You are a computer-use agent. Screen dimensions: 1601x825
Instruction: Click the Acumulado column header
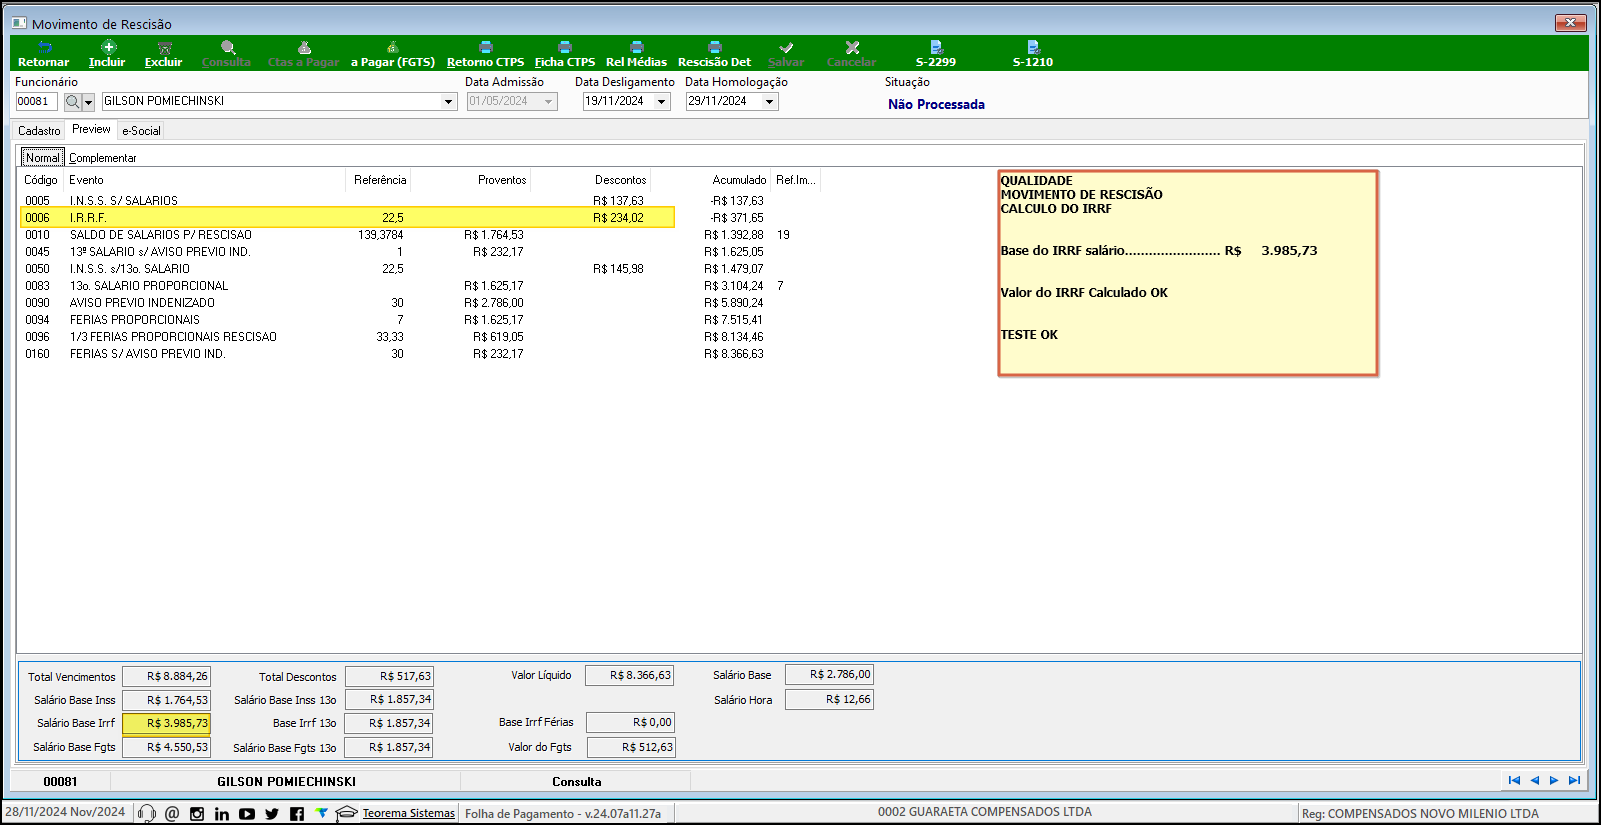710,180
